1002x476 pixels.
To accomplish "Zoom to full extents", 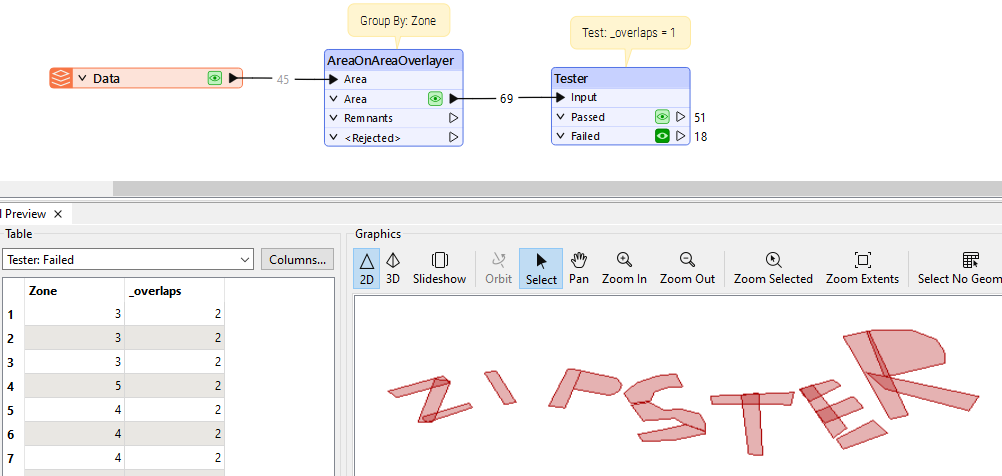I will tap(862, 268).
